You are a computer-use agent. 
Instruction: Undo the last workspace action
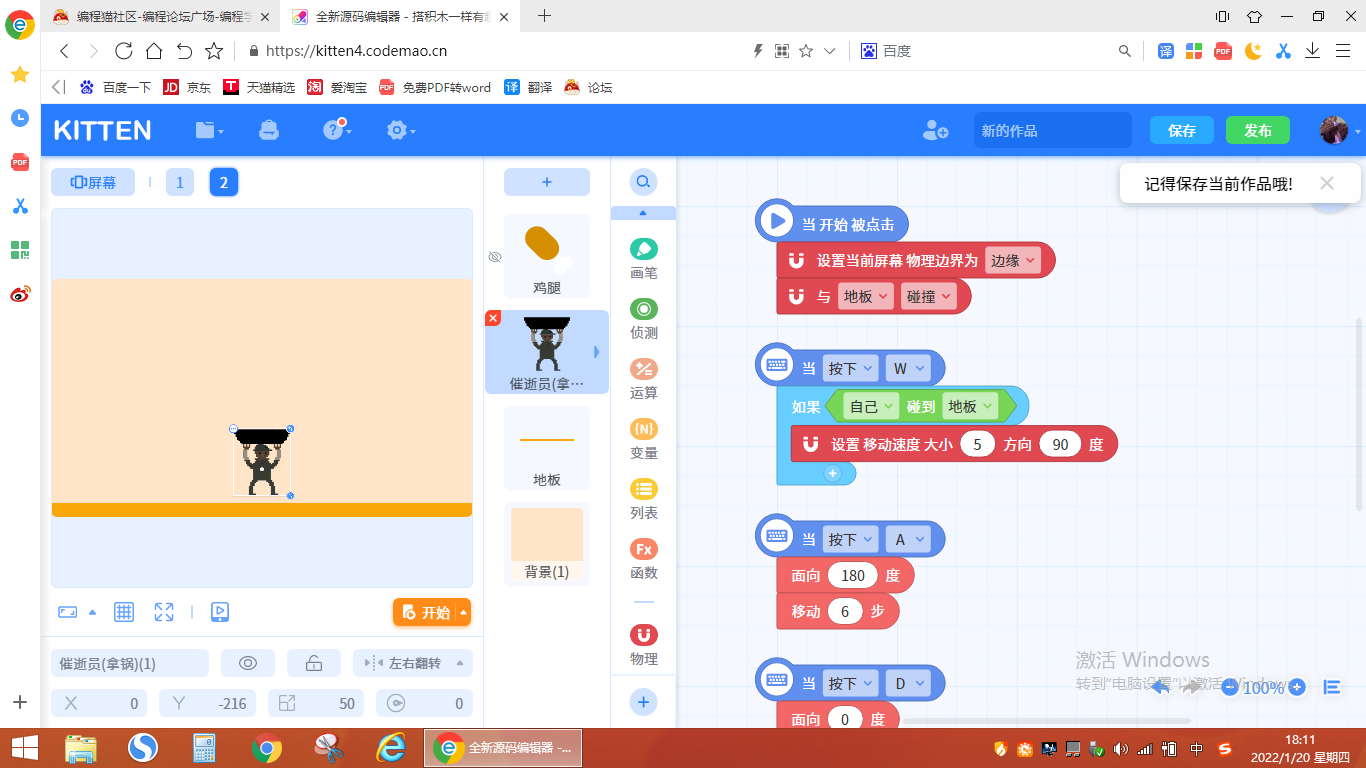pyautogui.click(x=1161, y=687)
